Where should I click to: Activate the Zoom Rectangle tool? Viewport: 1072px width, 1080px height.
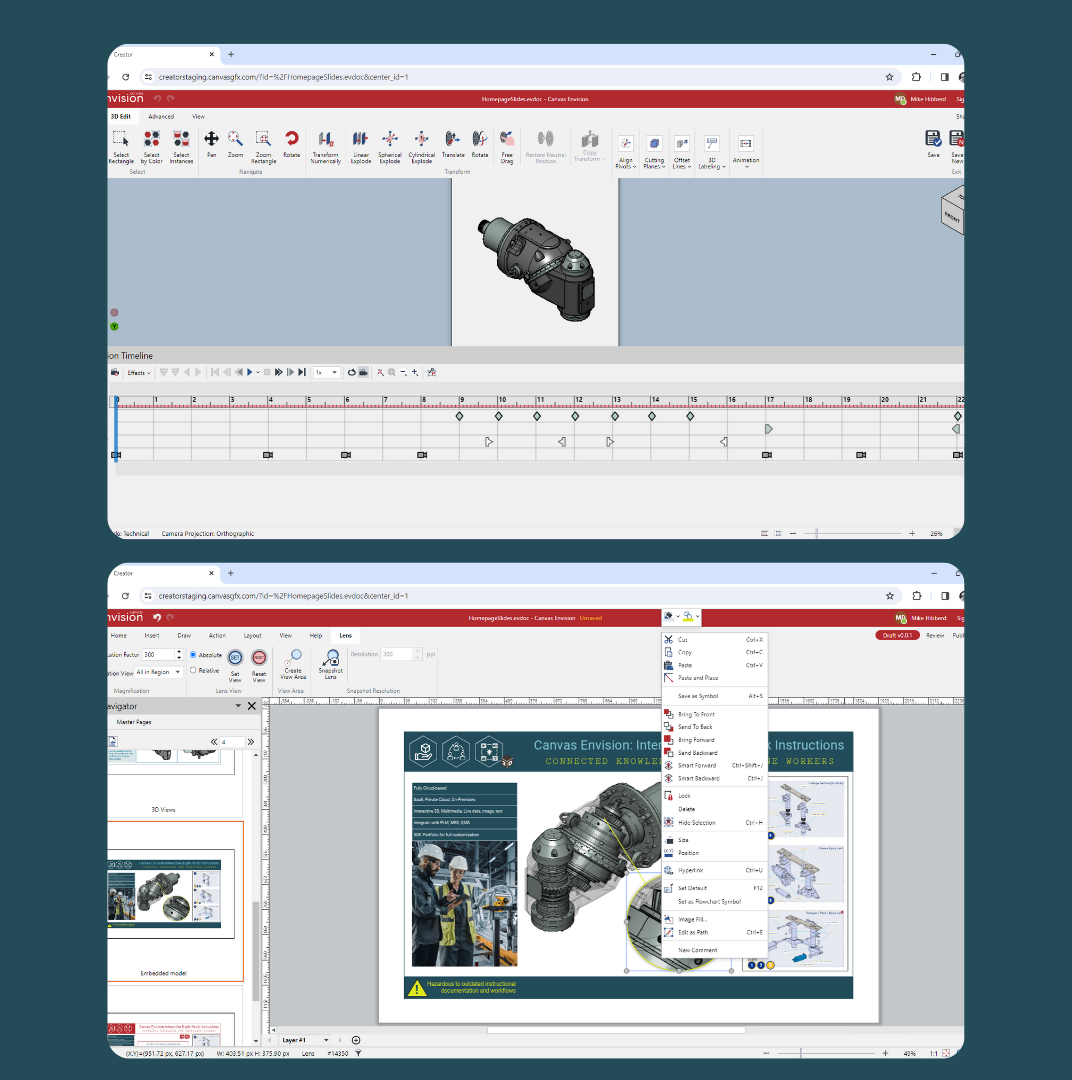coord(262,148)
